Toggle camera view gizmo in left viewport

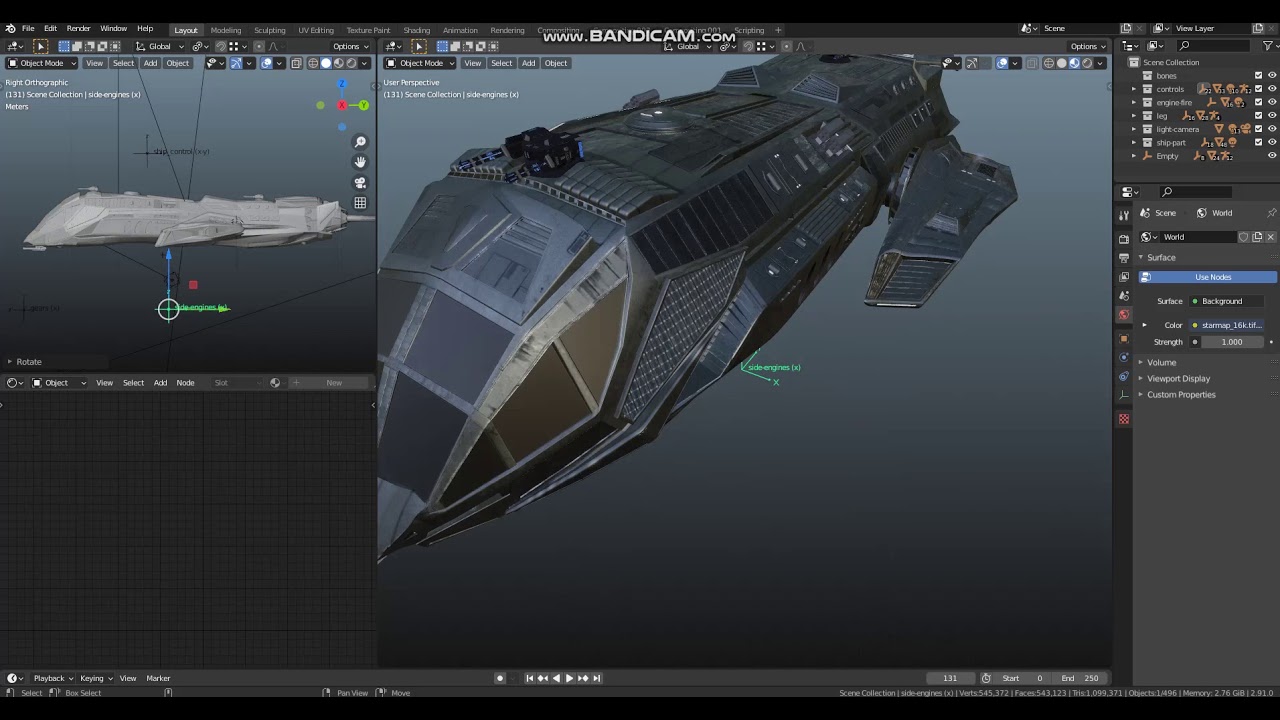(x=360, y=183)
